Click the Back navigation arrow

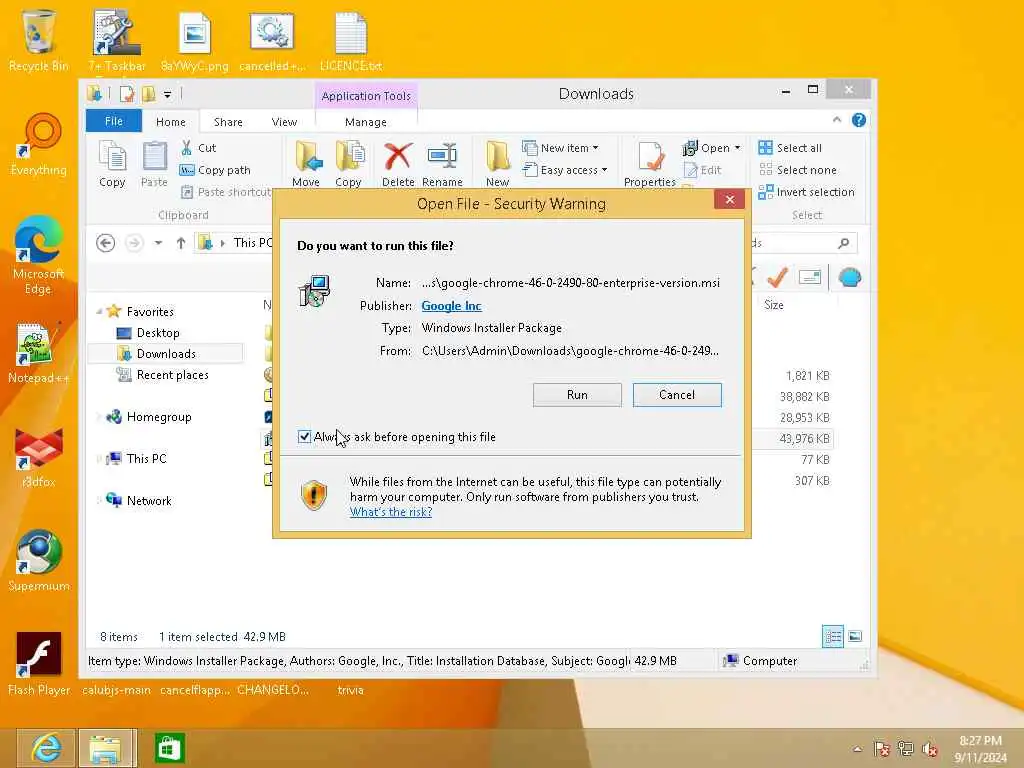point(106,243)
